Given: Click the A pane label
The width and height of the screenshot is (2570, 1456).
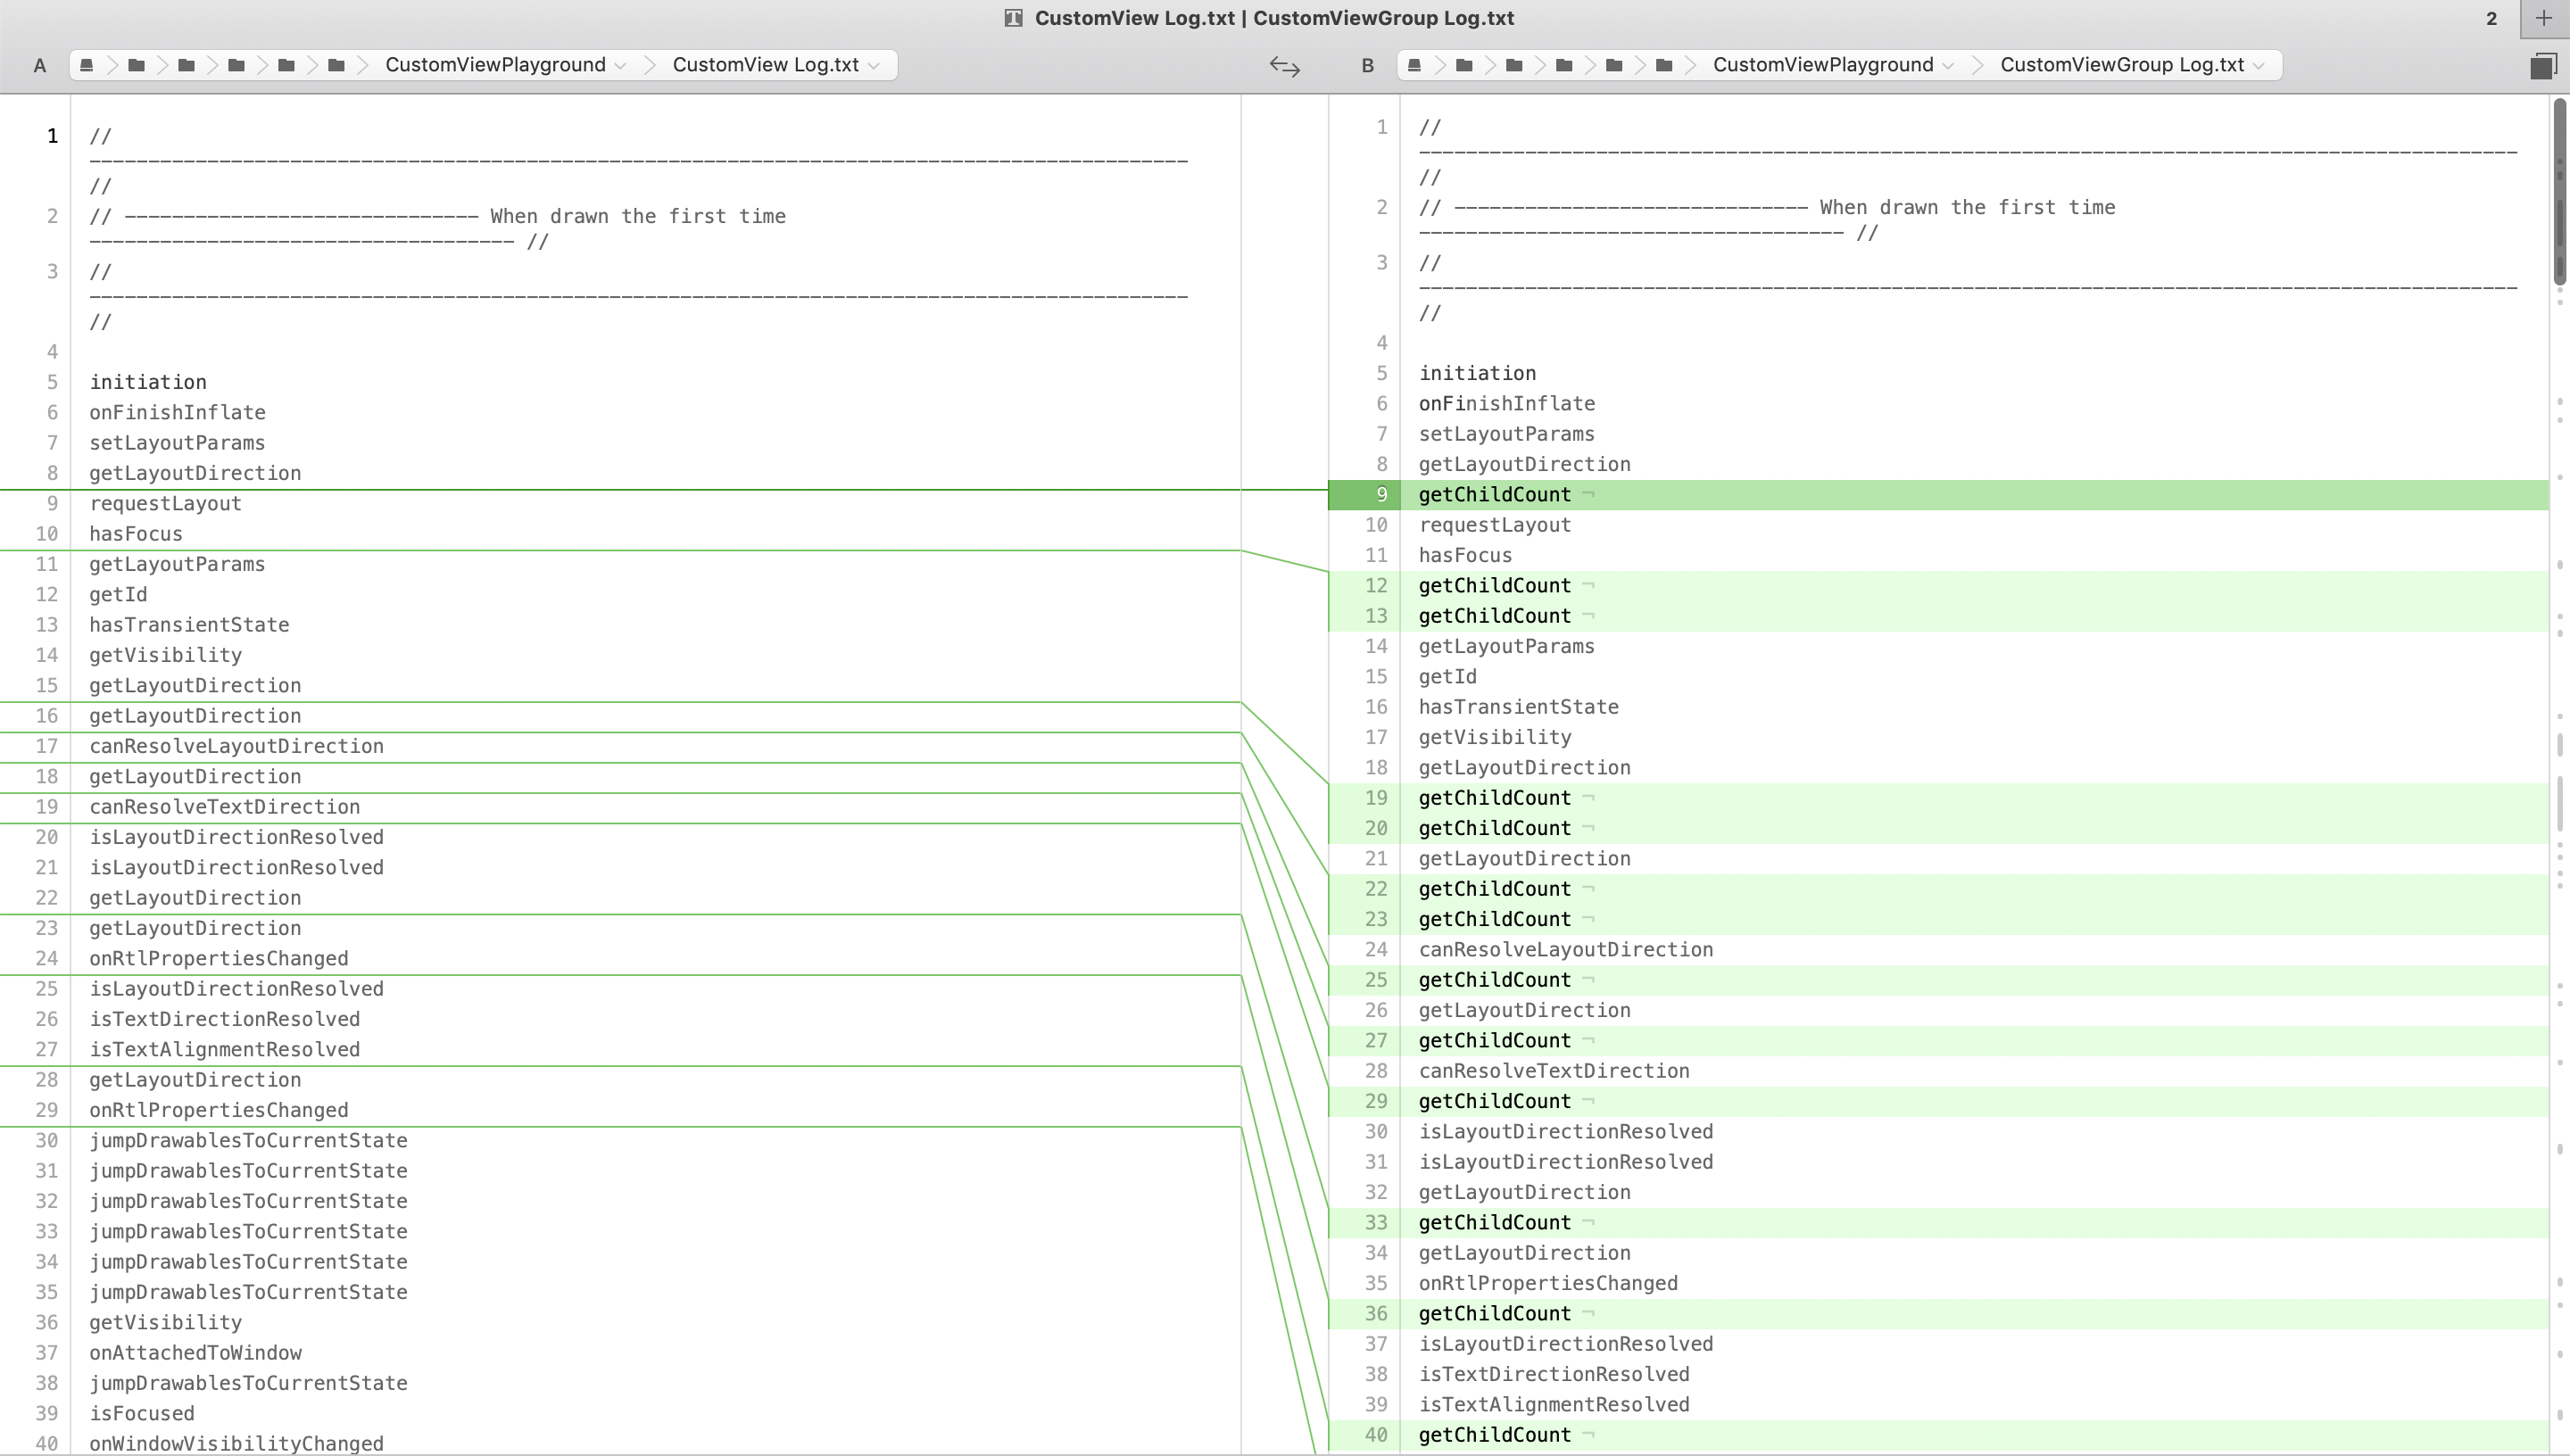Looking at the screenshot, I should [39, 66].
